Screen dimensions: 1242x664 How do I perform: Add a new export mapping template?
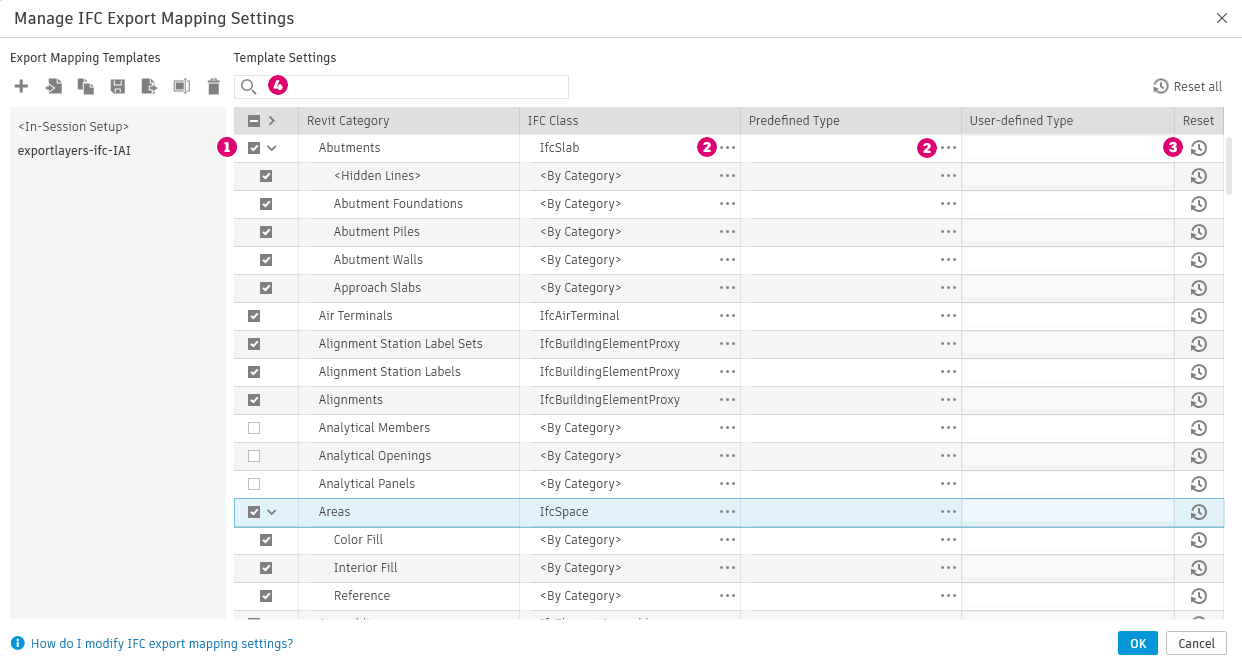tap(21, 87)
